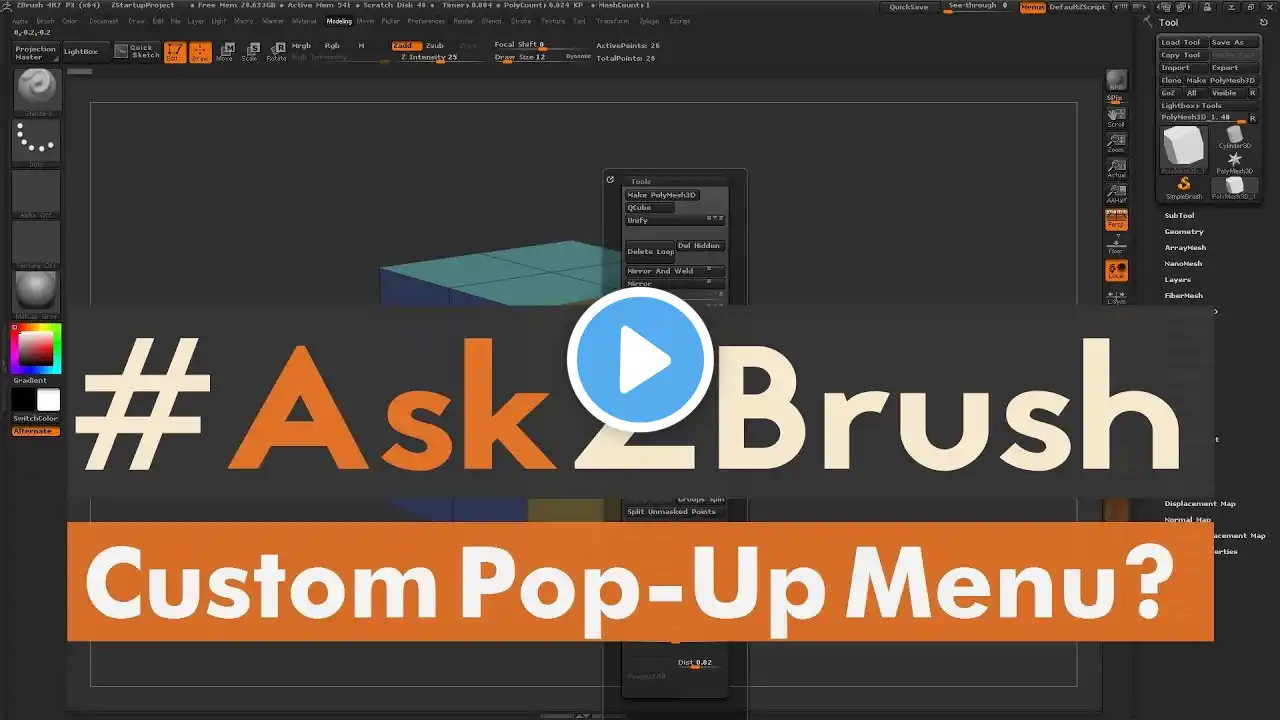Toggle the Alternate button

36,431
